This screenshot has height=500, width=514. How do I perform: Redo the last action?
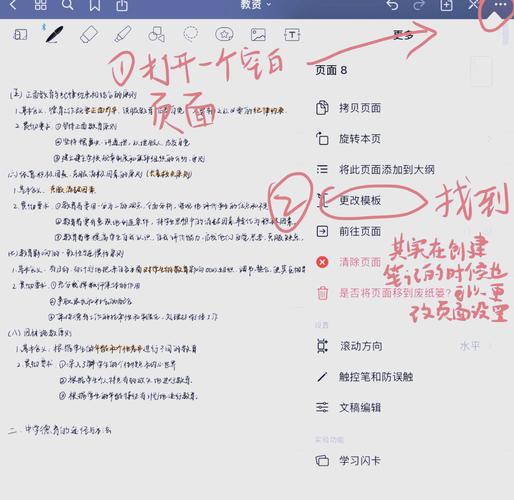point(419,5)
